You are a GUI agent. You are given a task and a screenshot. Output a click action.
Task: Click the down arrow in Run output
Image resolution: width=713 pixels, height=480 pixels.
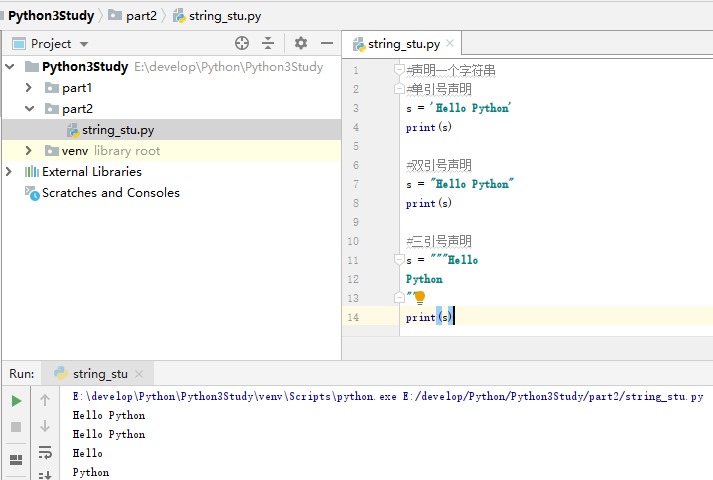point(45,426)
